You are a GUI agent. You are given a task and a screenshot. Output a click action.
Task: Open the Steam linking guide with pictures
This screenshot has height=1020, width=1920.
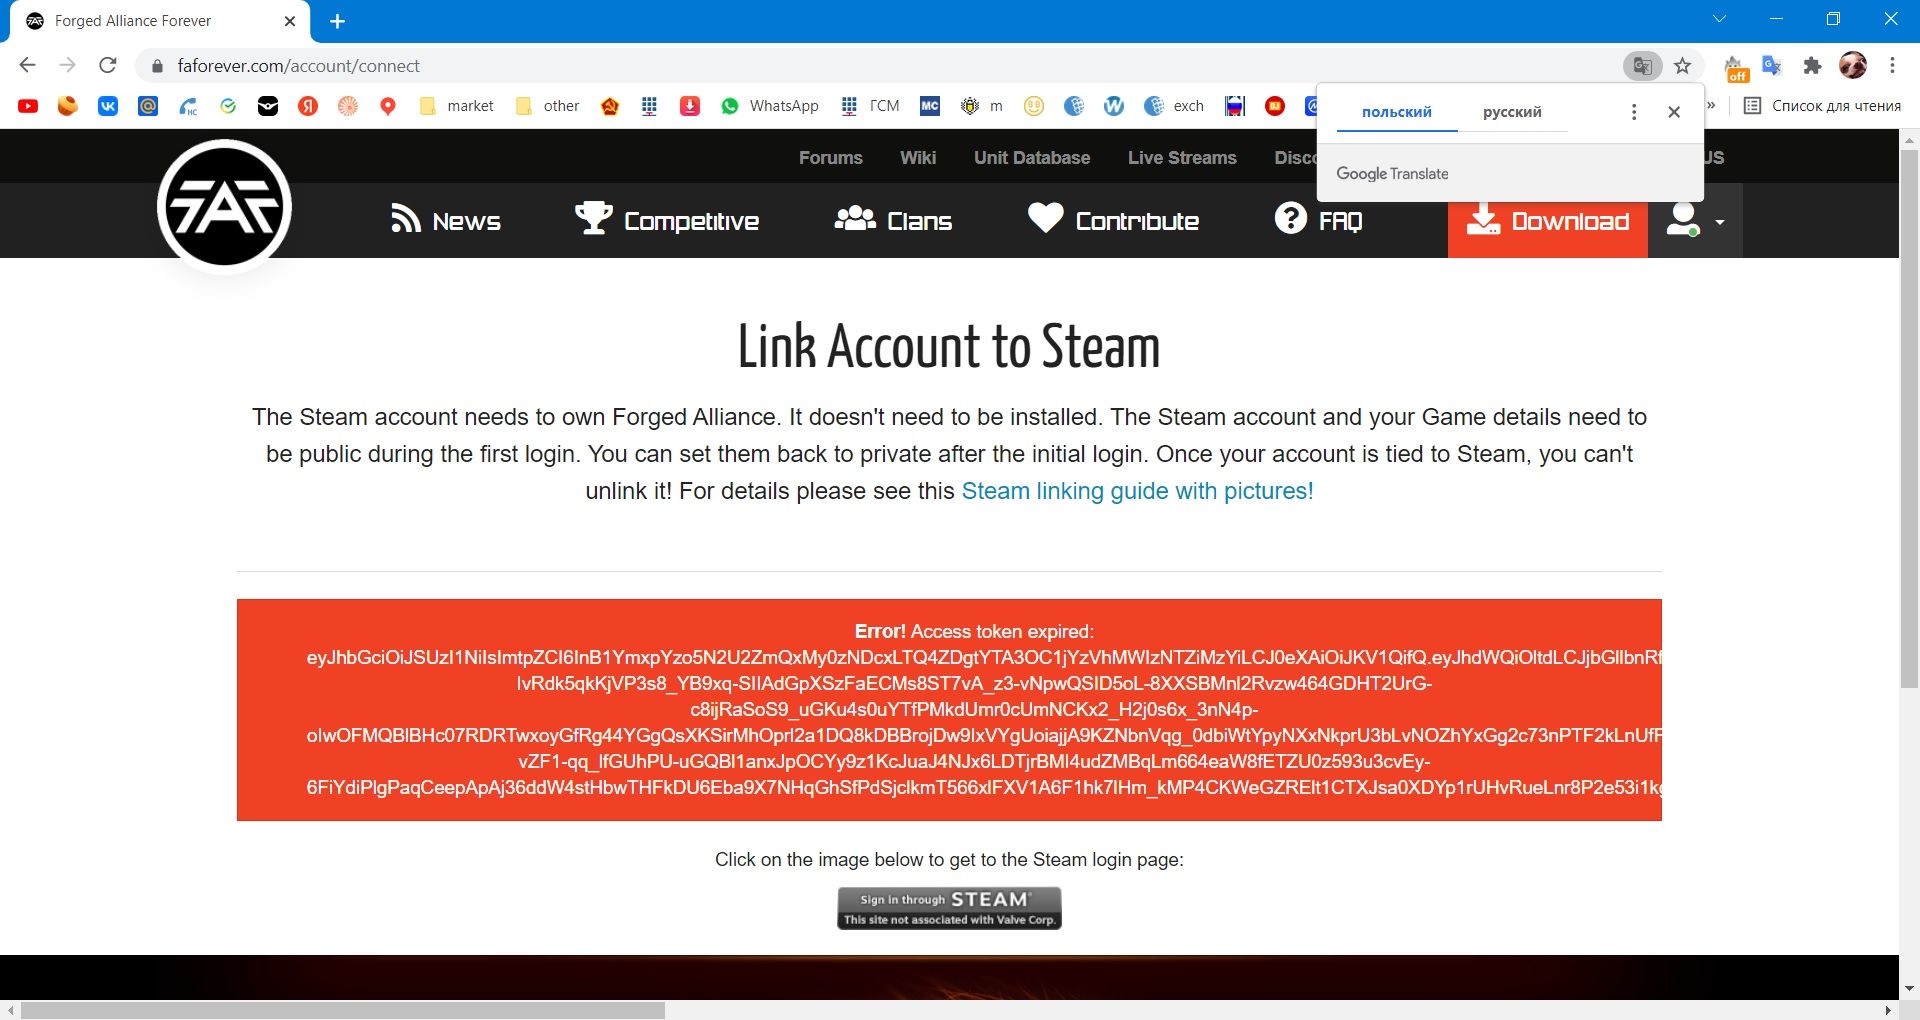[x=1137, y=491]
